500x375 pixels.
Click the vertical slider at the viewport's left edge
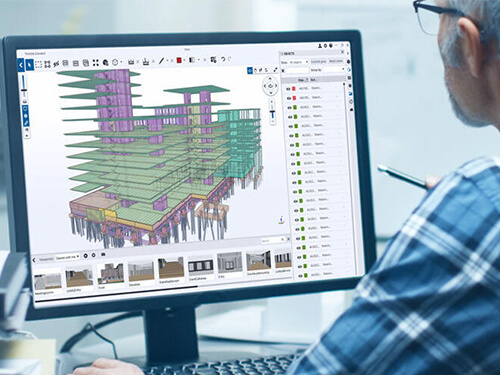(24, 87)
